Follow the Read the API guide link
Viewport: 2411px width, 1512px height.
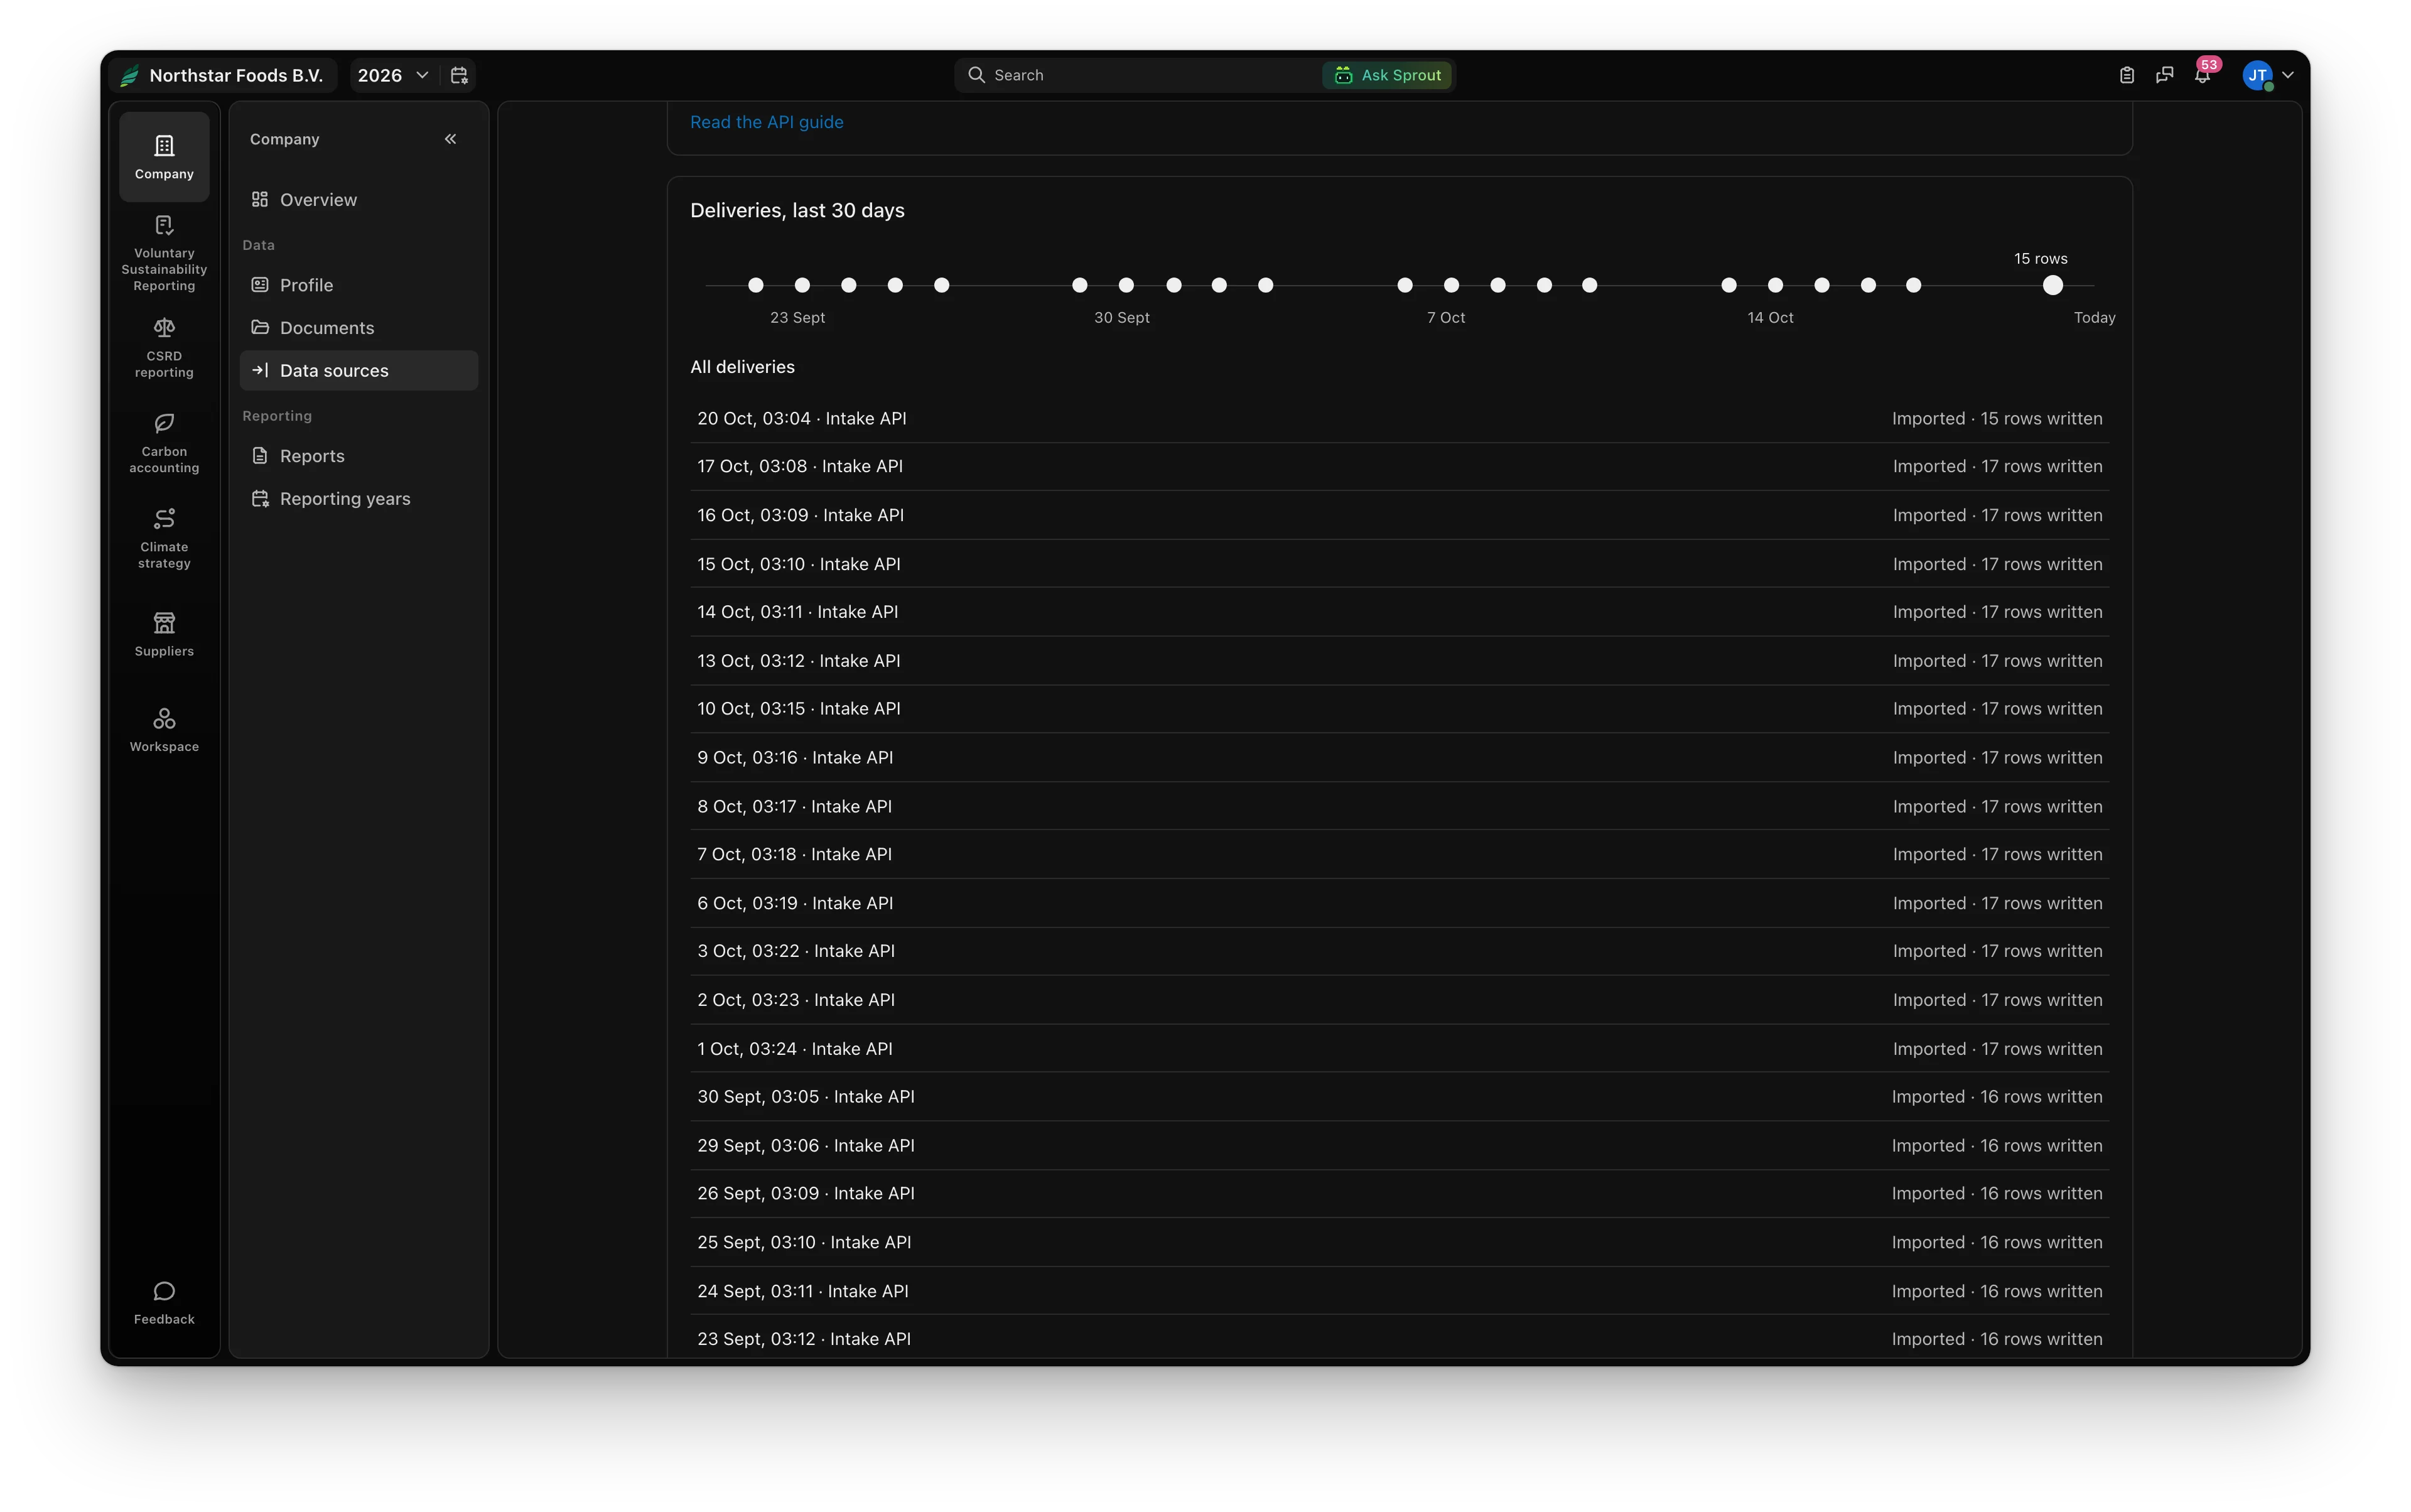point(767,122)
